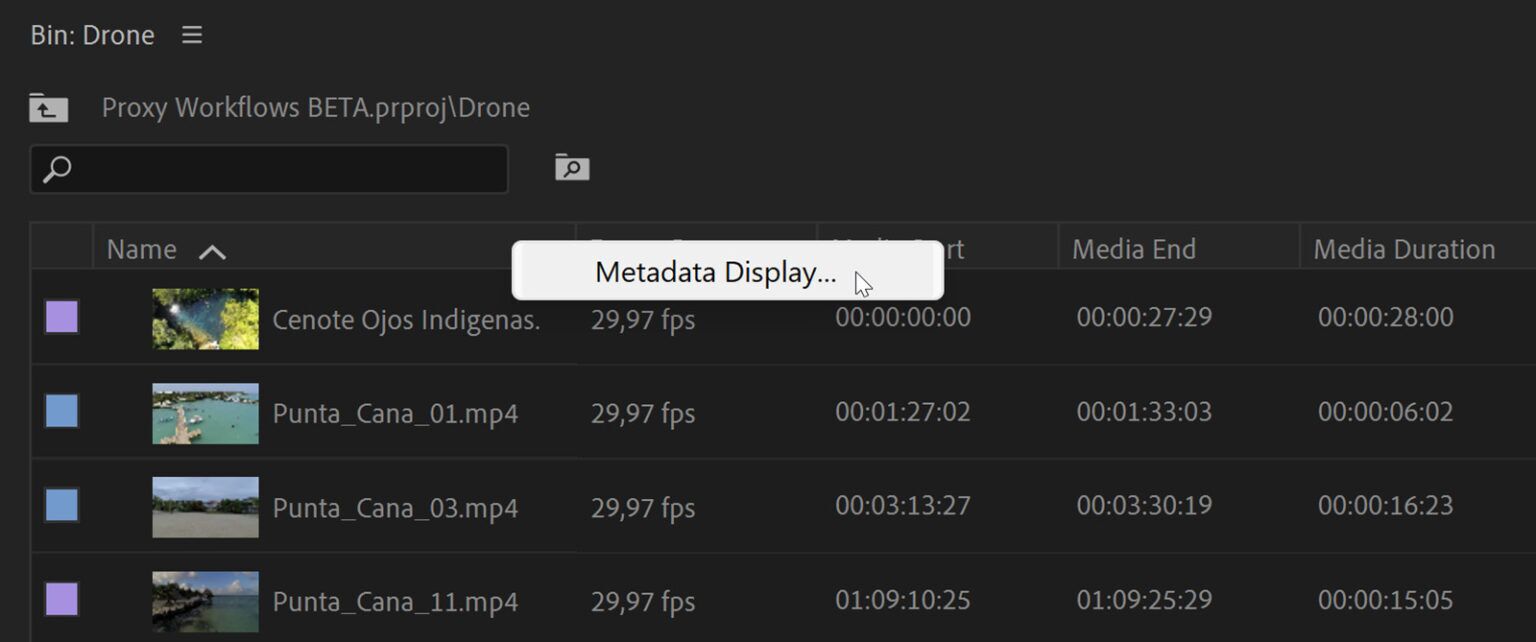Click the Punta_Cana_03 thumbnail
The height and width of the screenshot is (642, 1536).
pos(205,506)
